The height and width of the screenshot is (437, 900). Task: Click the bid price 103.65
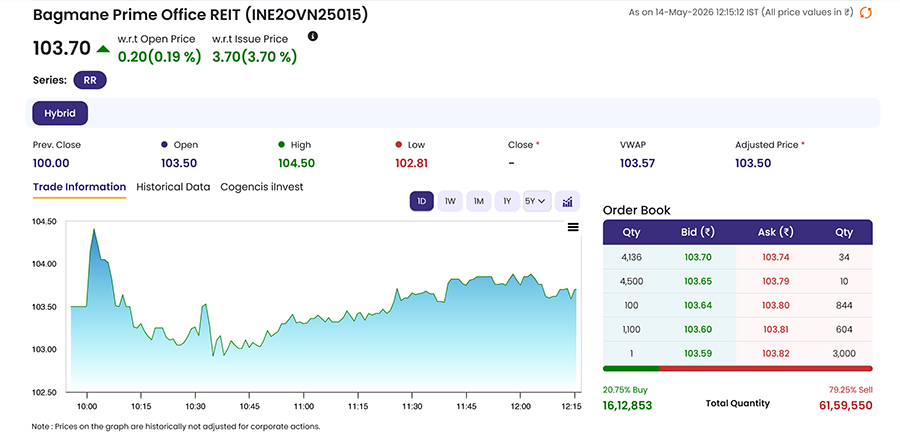[x=698, y=281]
